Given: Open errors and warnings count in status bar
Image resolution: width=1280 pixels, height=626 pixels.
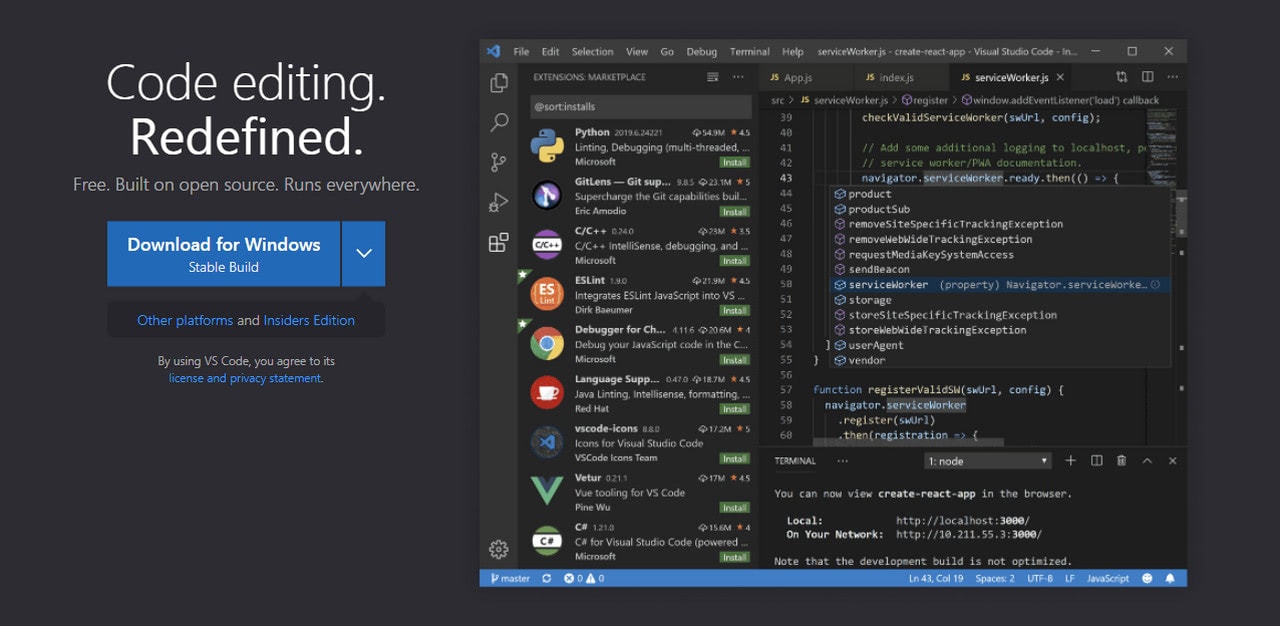Looking at the screenshot, I should coord(584,578).
